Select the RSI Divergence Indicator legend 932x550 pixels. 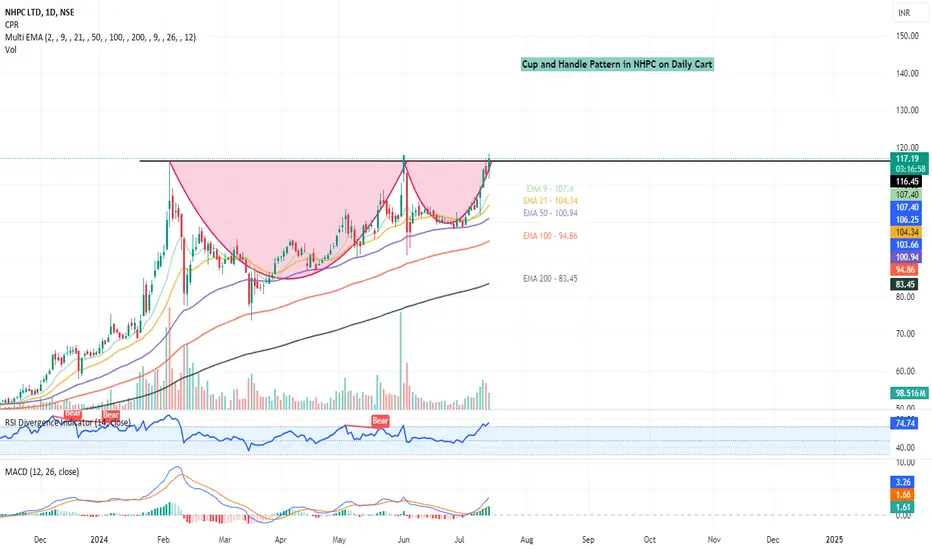pyautogui.click(x=68, y=423)
